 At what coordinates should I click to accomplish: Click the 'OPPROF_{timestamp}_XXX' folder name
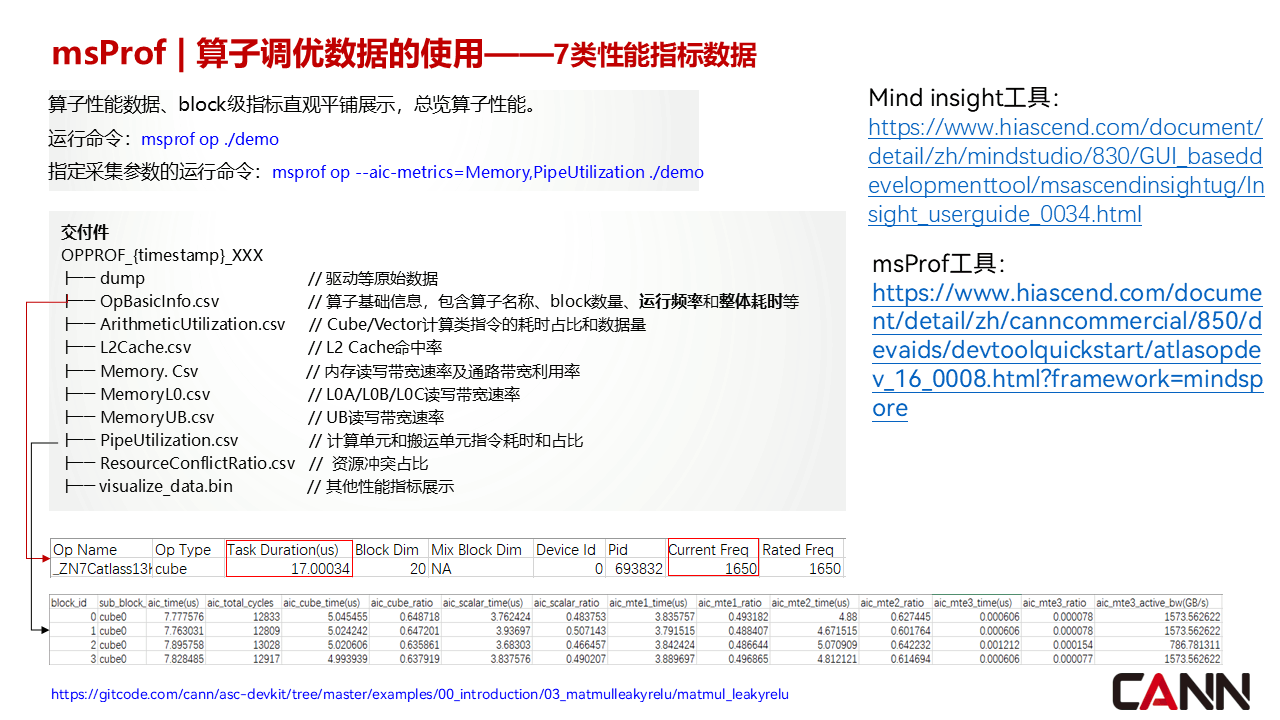(162, 255)
